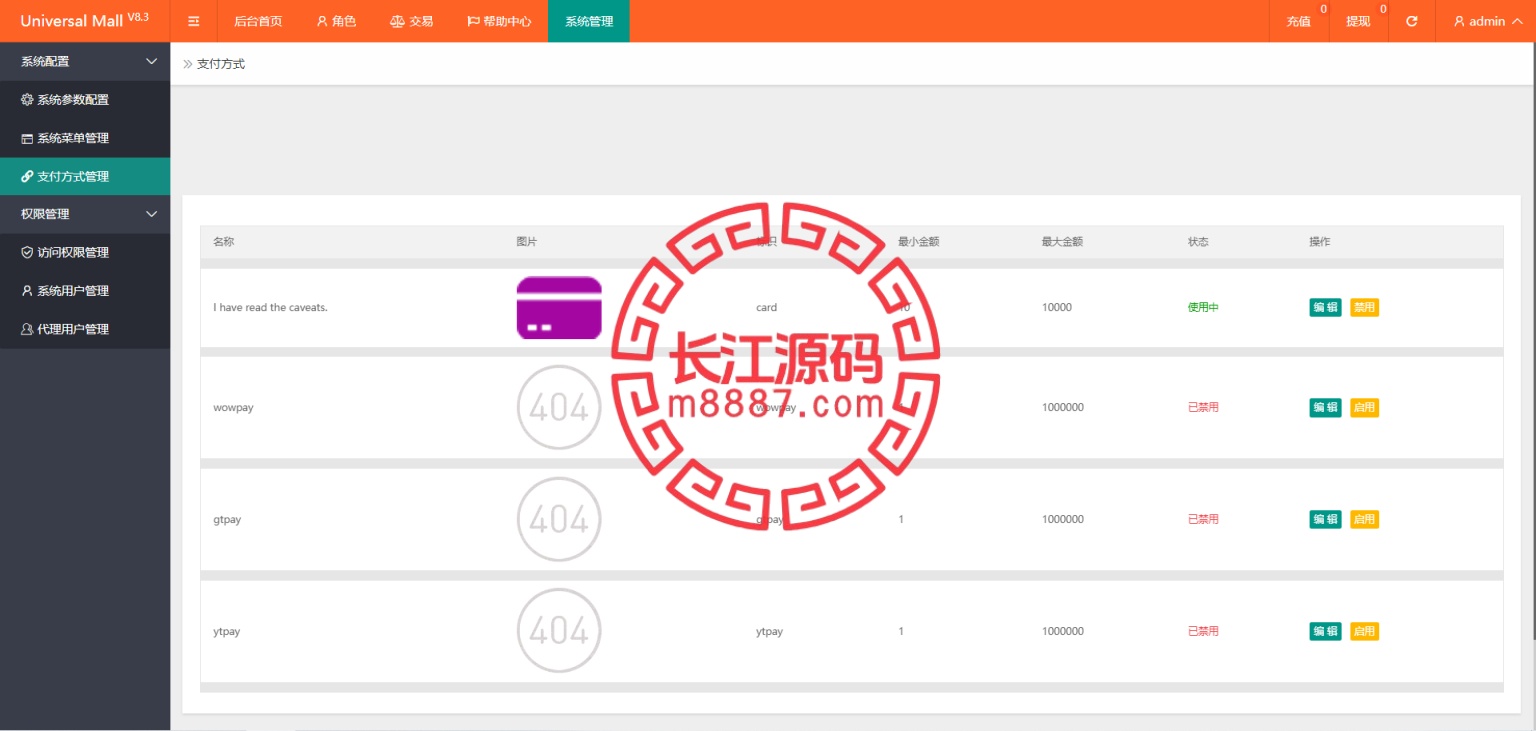Open 系统用户管理 in the sidebar
The image size is (1536, 731).
(85, 291)
